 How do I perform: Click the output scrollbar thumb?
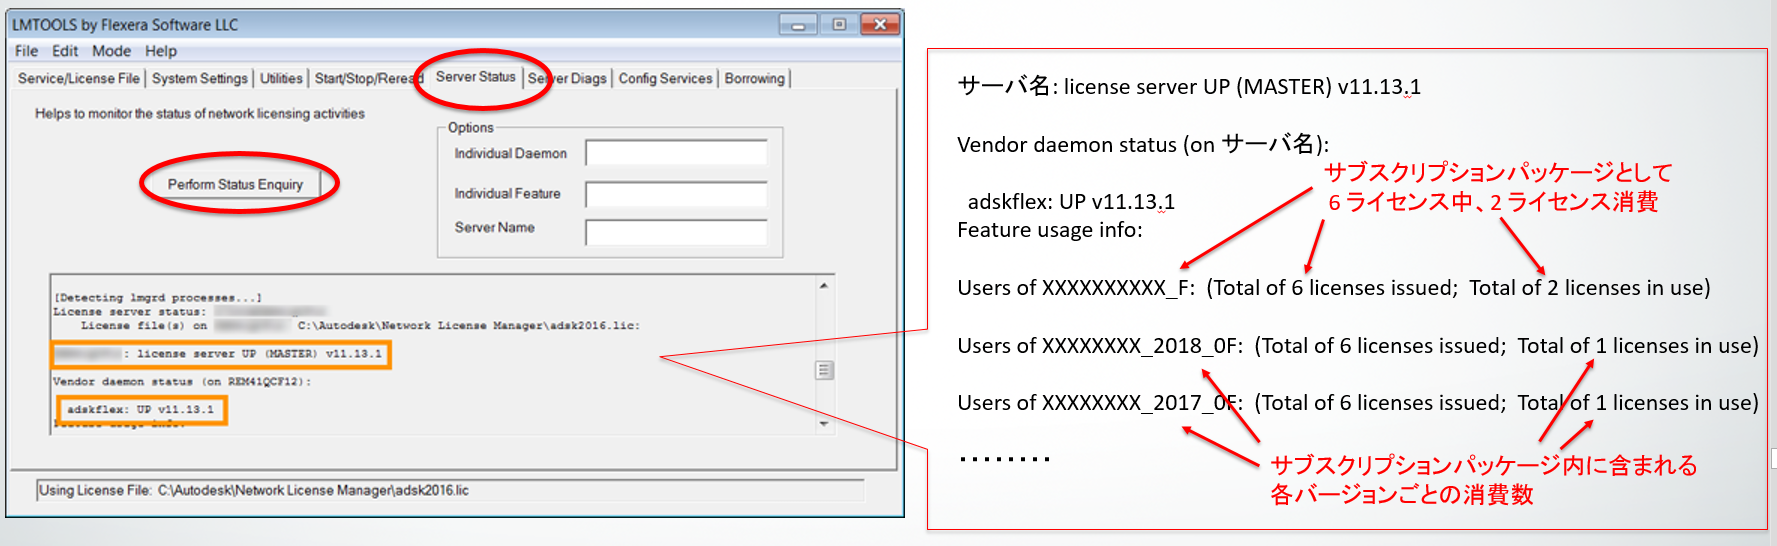(x=824, y=370)
